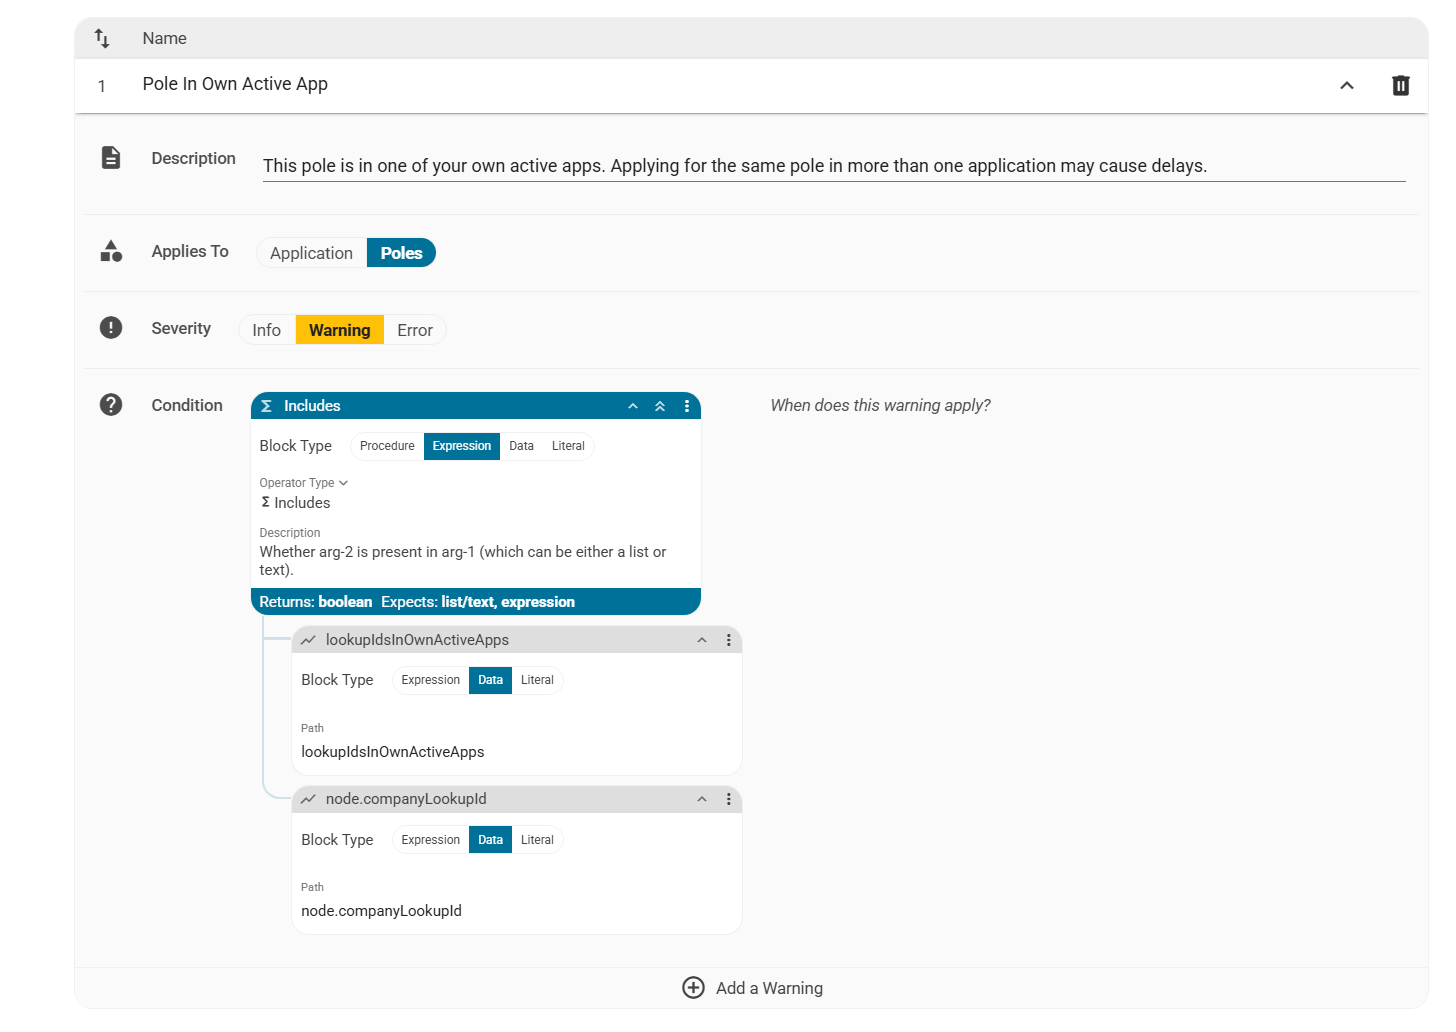Select Literal block type for node.companyLookupId

(x=537, y=840)
